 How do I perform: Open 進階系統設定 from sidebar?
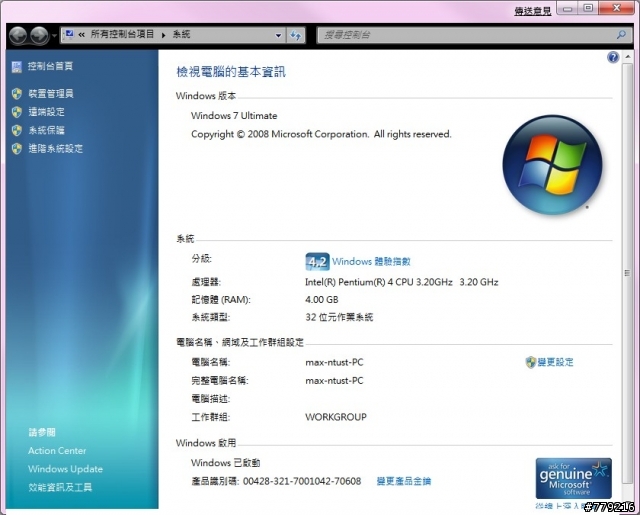(56, 149)
